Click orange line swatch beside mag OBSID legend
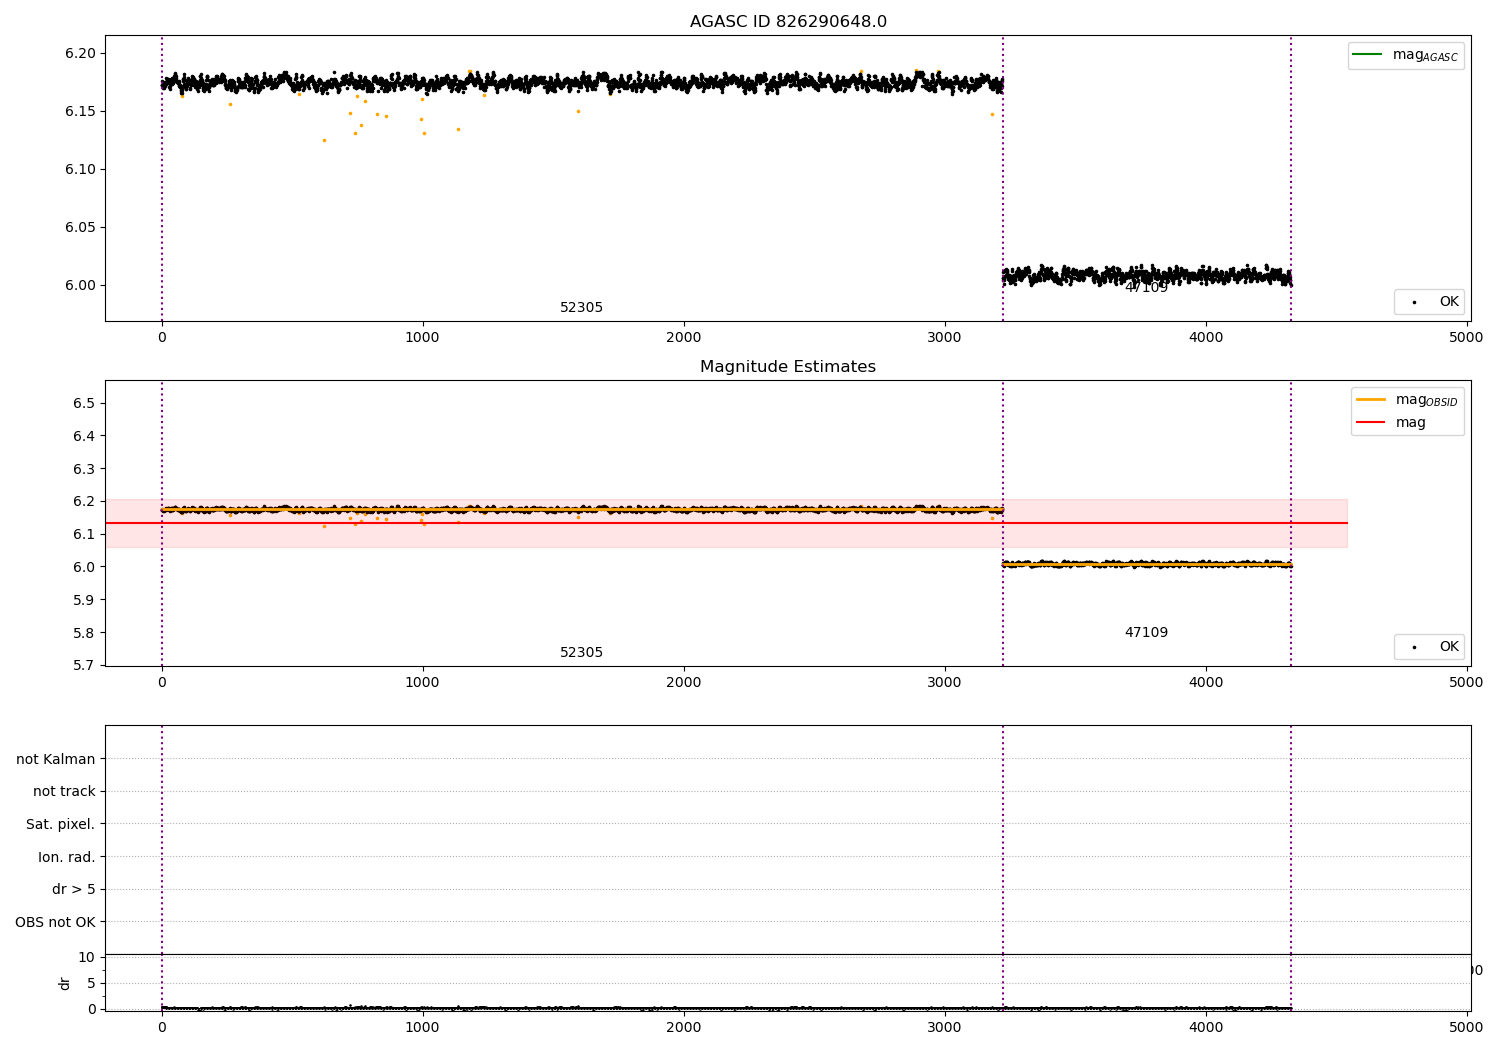 1371,399
